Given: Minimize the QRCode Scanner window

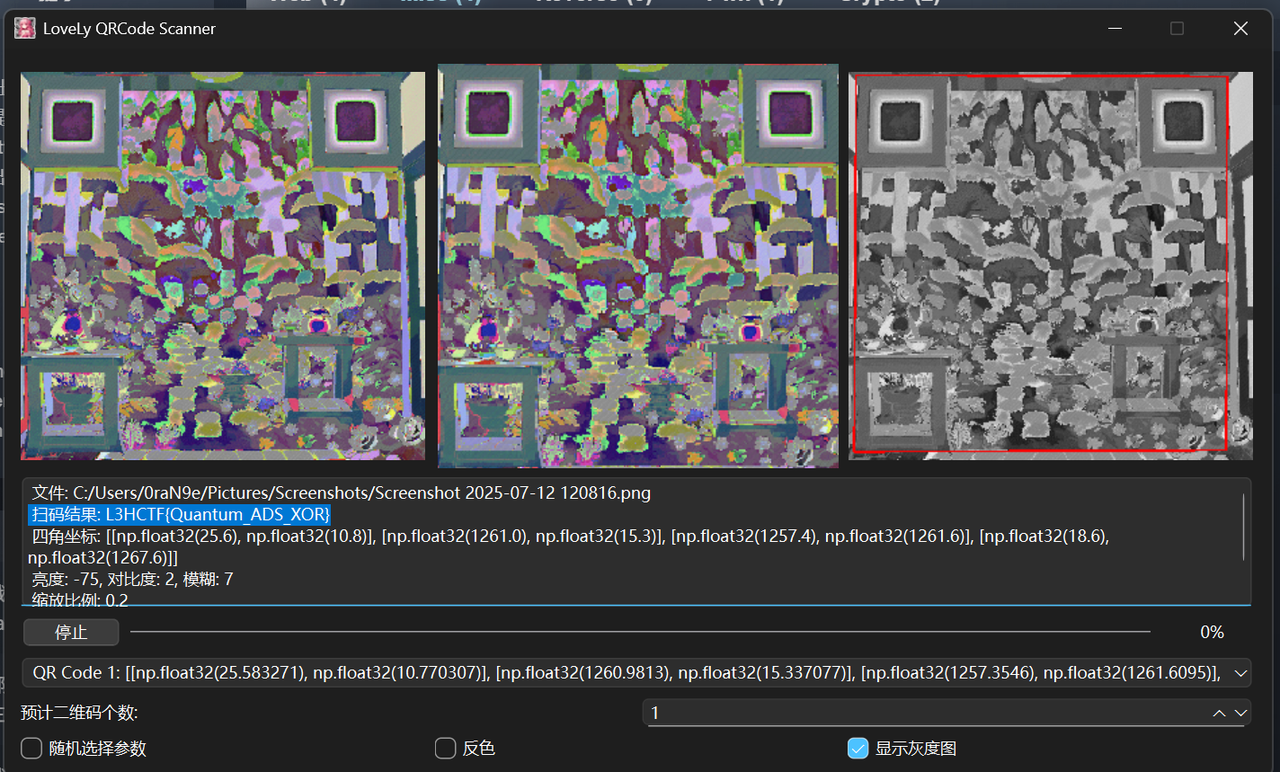Looking at the screenshot, I should click(x=1113, y=29).
